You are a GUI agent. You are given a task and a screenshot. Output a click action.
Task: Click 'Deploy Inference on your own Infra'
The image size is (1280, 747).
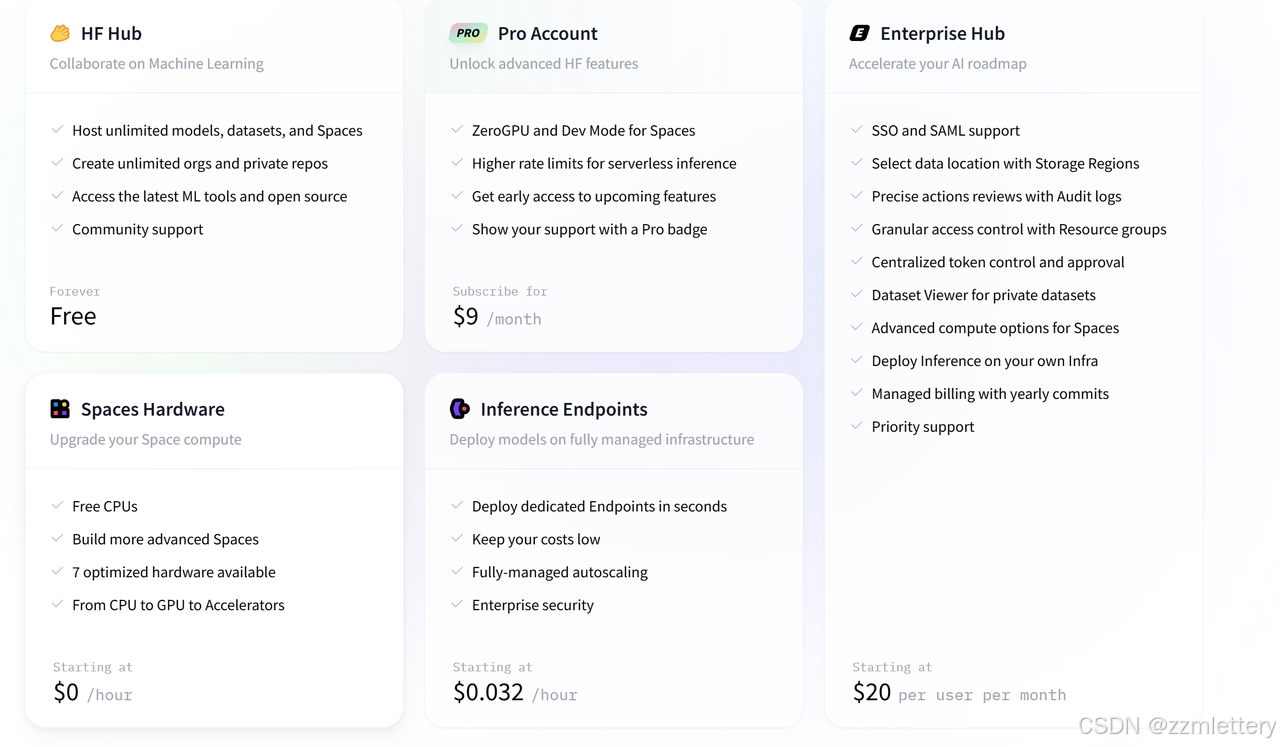(x=985, y=361)
